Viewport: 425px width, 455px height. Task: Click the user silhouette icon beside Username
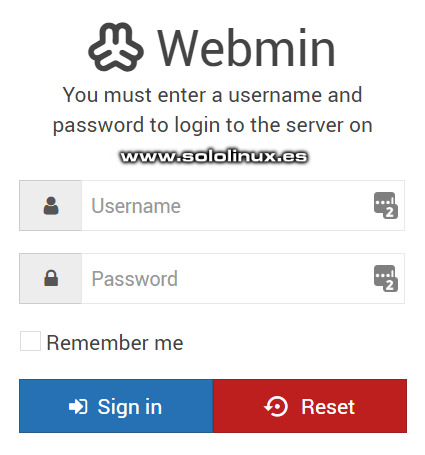pyautogui.click(x=51, y=206)
